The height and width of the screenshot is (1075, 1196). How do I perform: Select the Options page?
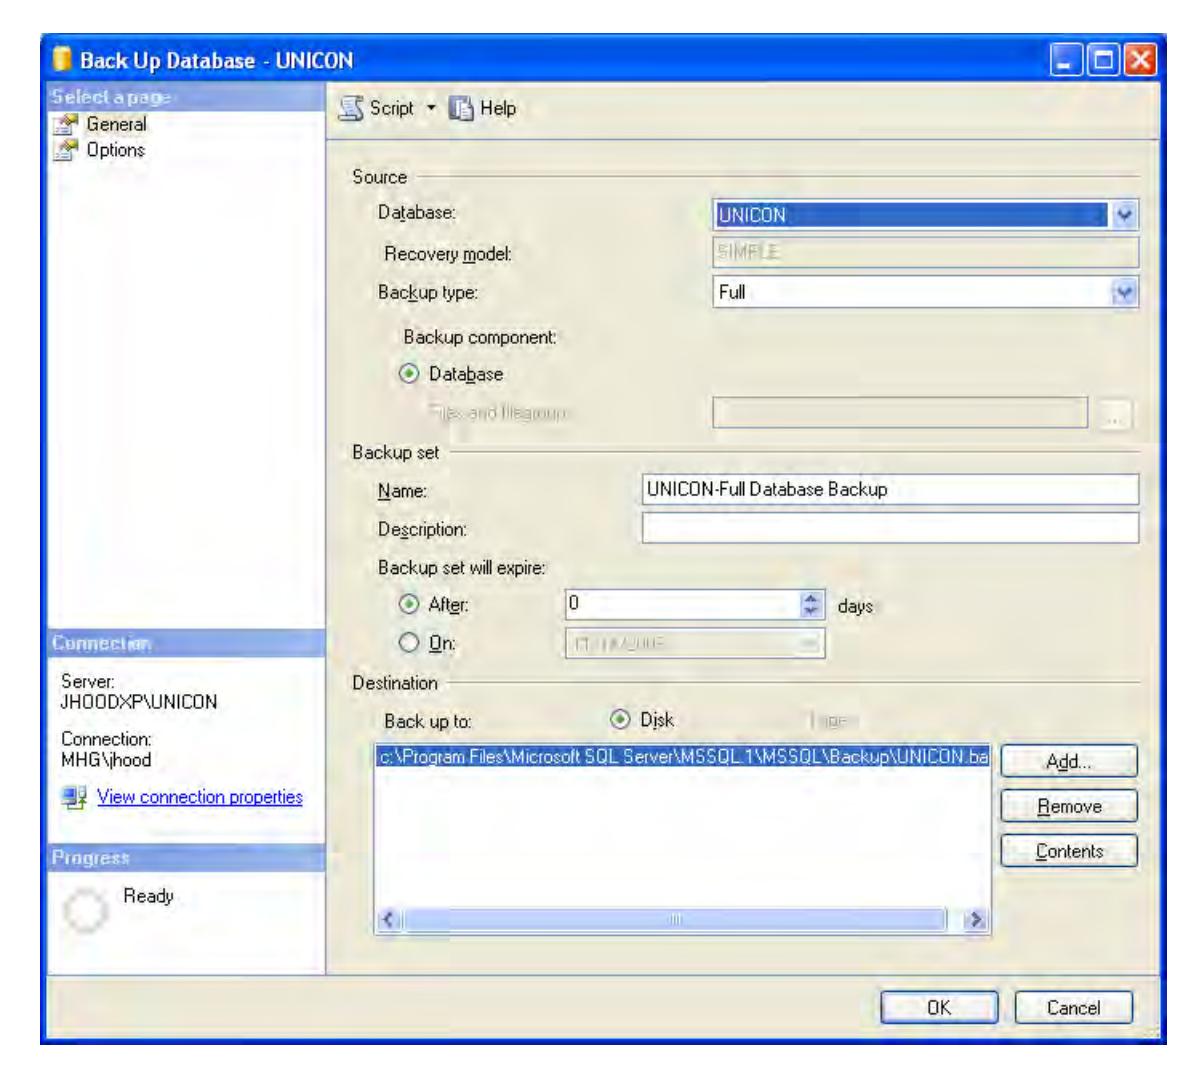pyautogui.click(x=115, y=150)
